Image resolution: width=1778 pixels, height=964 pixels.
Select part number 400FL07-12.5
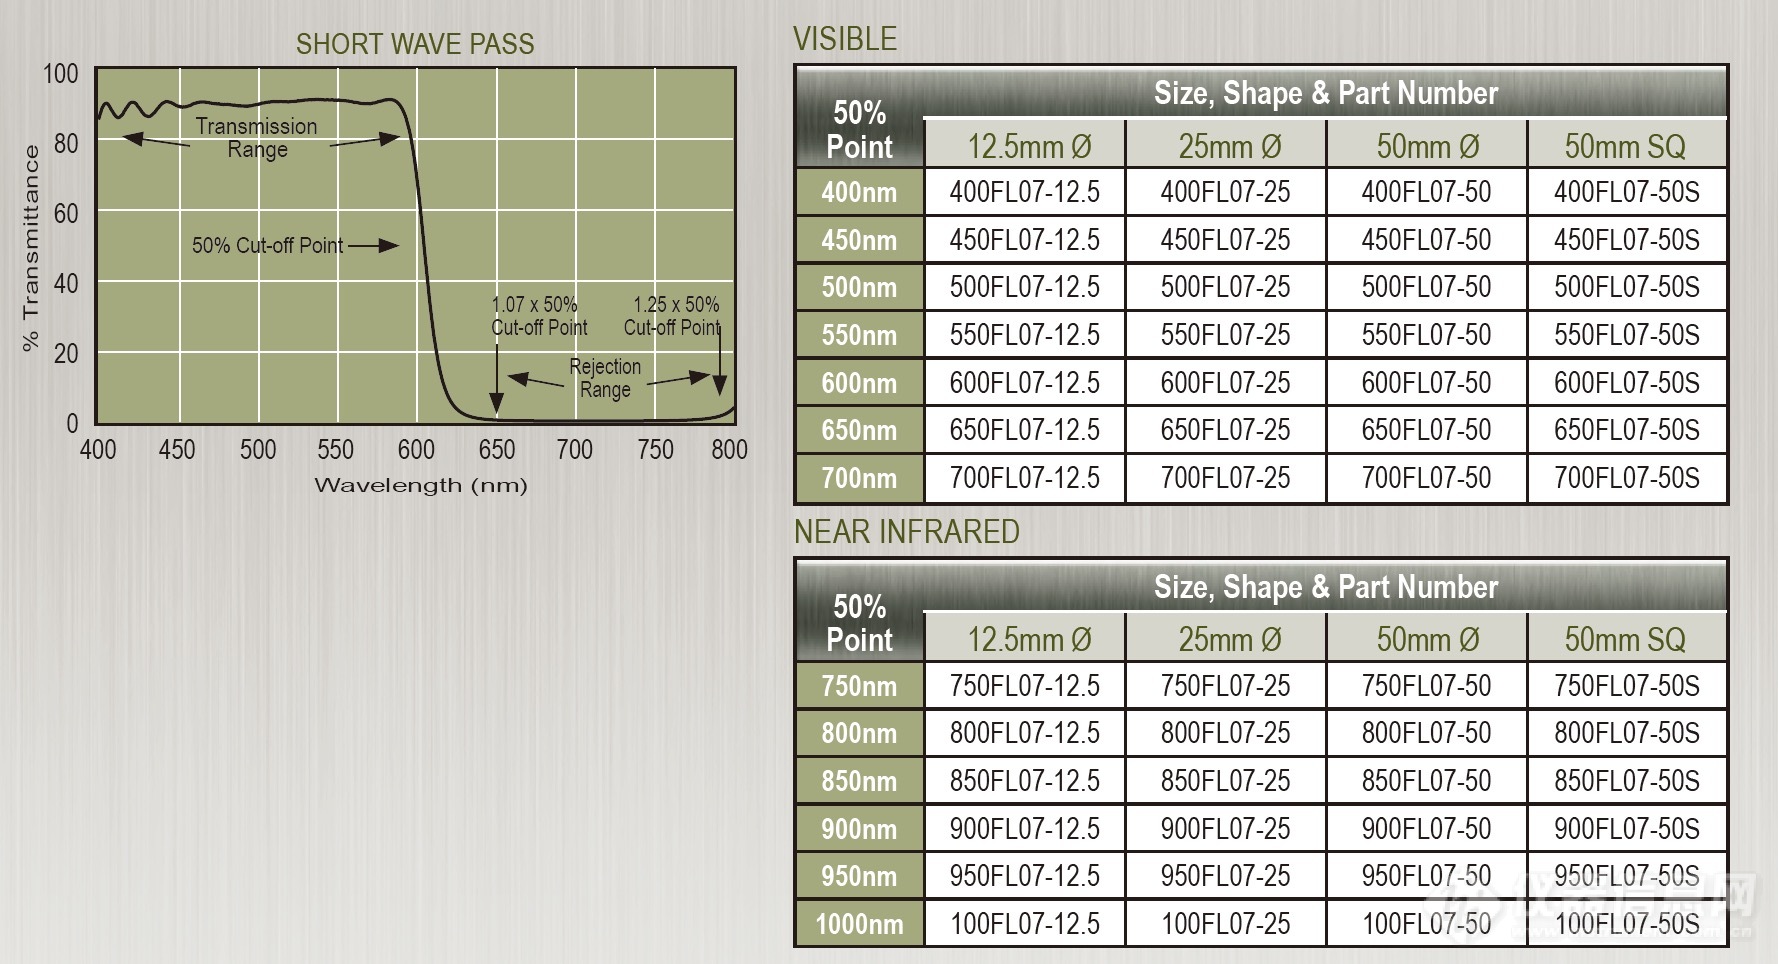point(1024,192)
